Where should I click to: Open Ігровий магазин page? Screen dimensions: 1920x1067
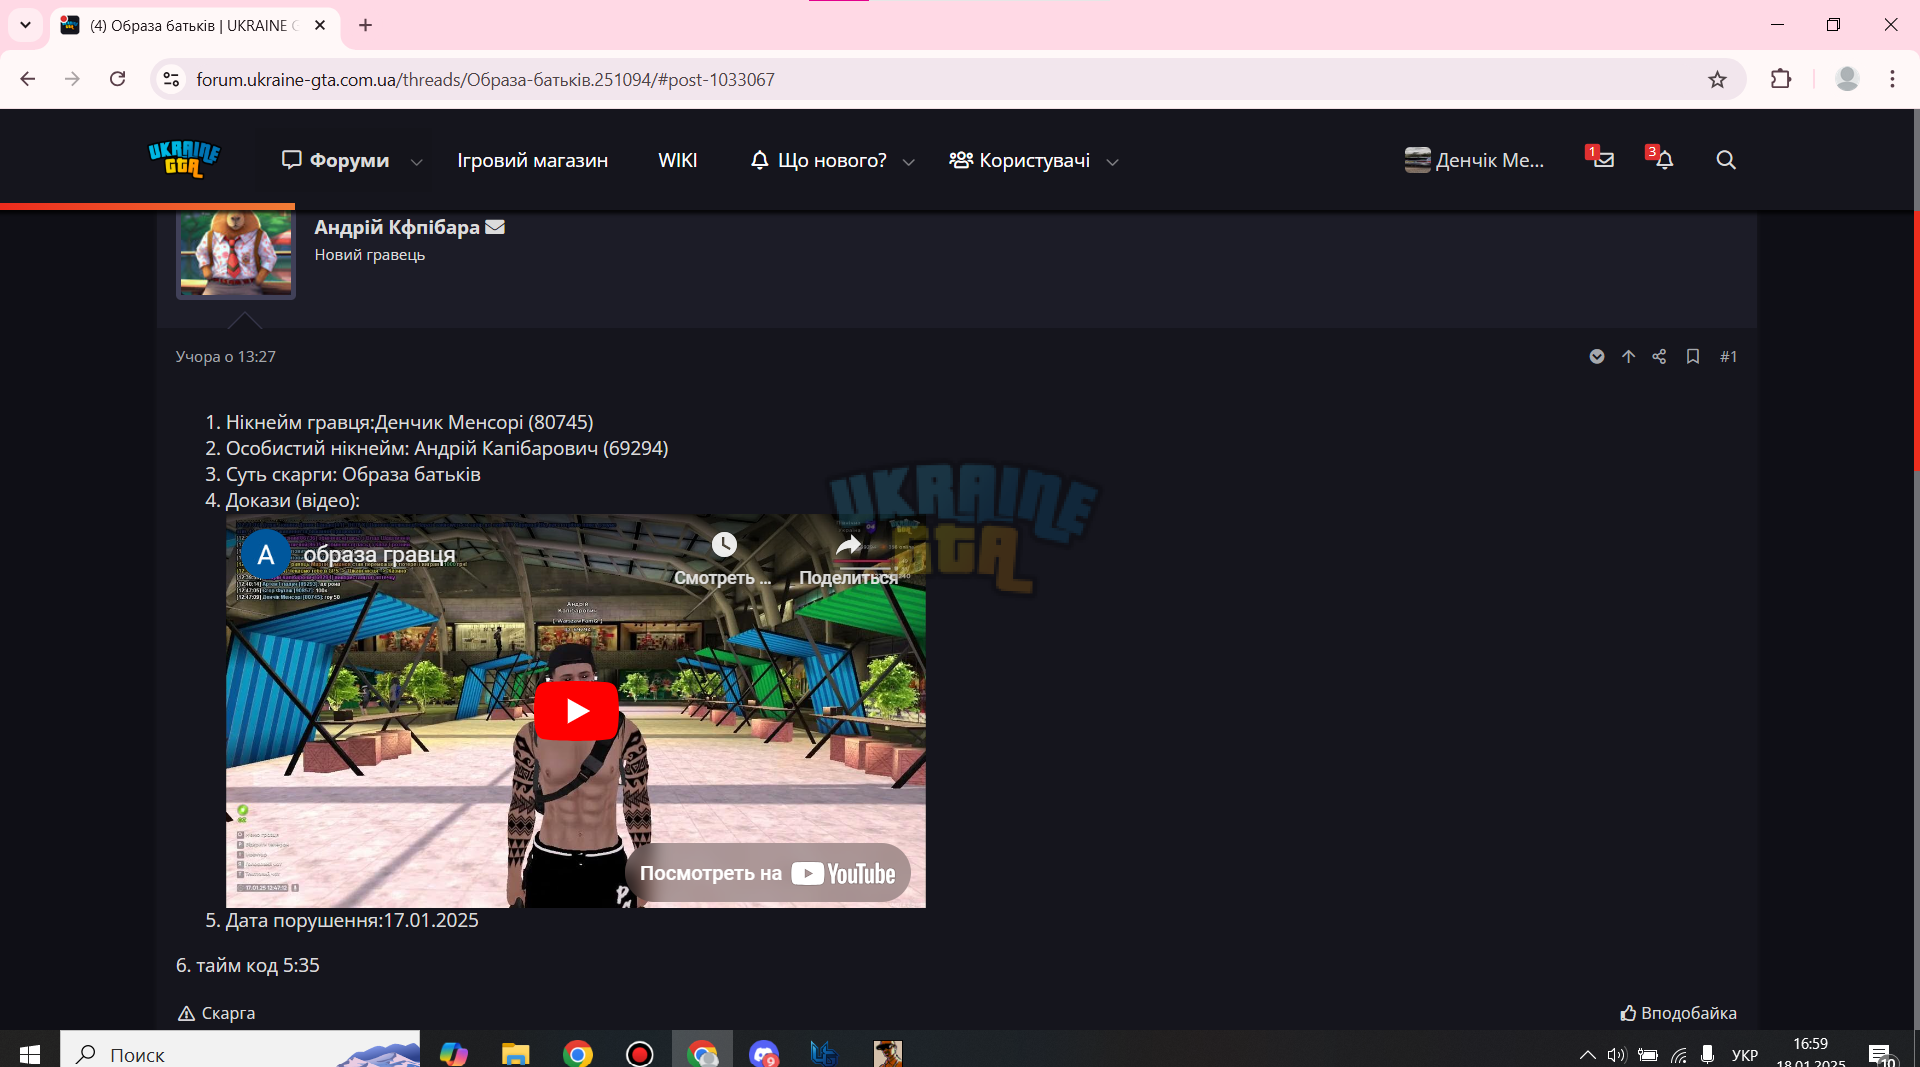532,160
